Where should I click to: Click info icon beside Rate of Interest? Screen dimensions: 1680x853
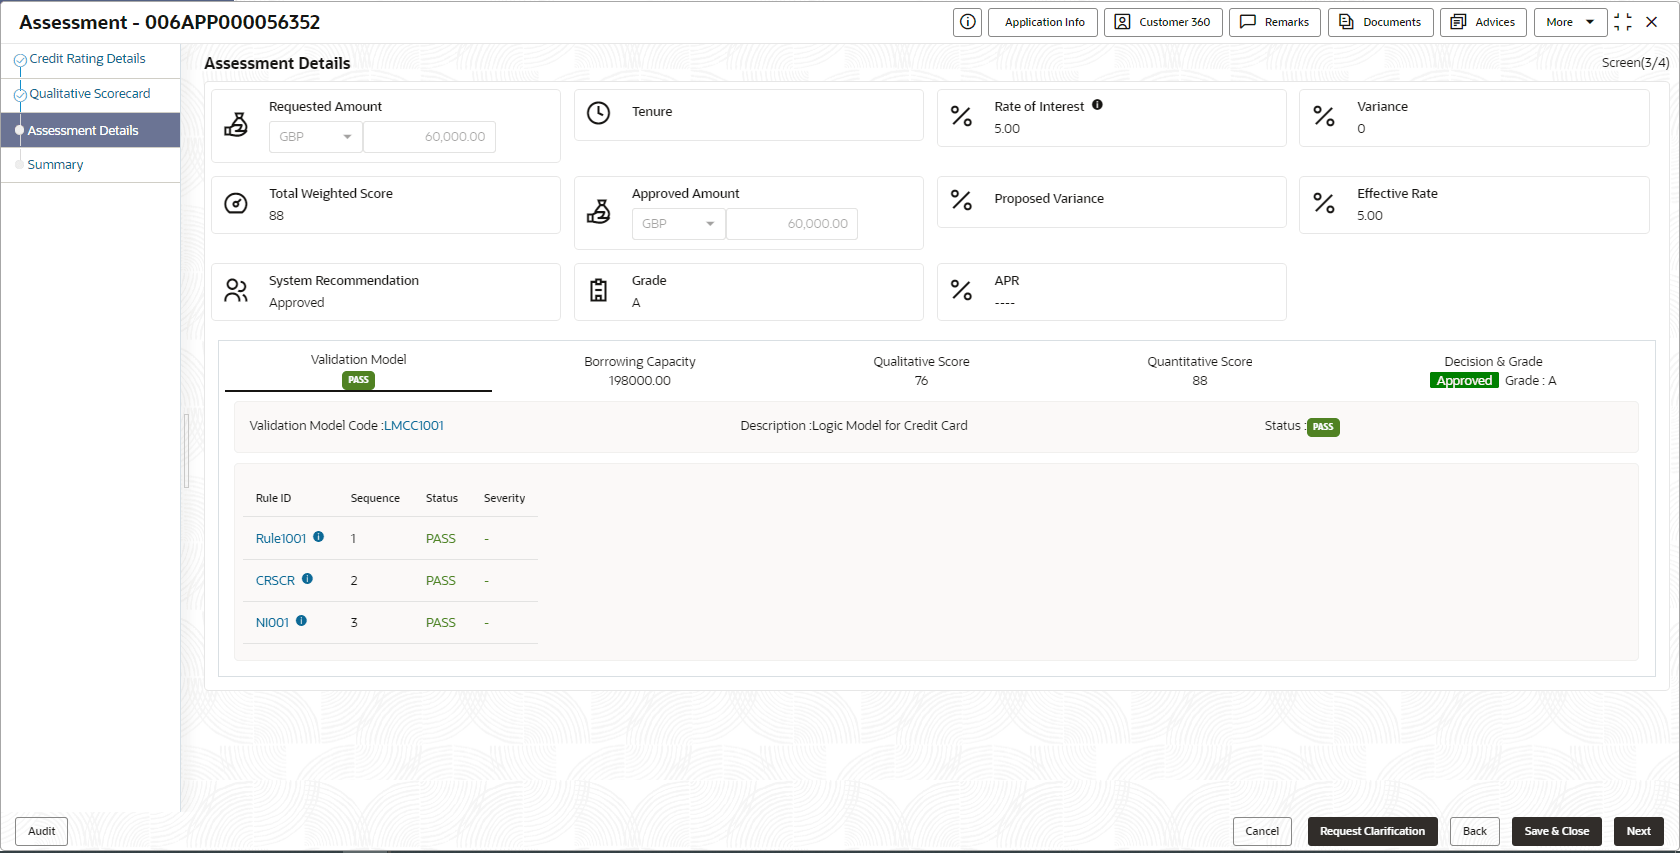1097,105
